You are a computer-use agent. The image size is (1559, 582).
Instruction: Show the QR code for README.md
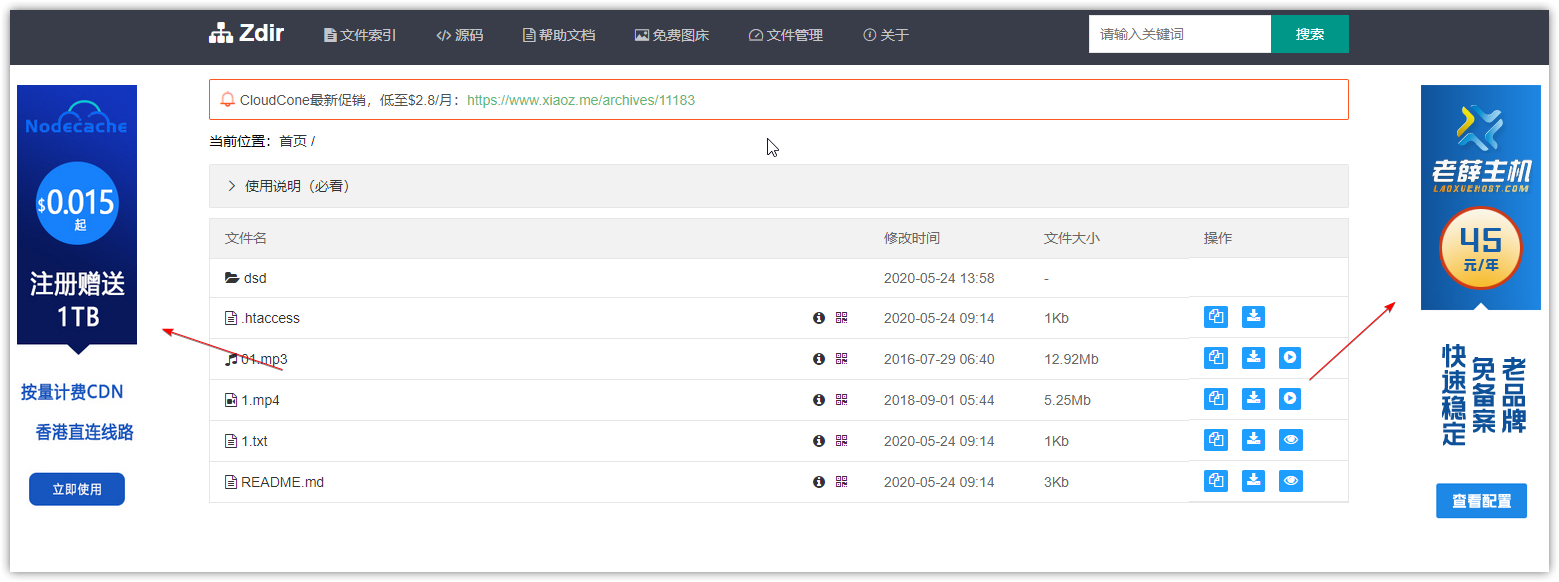click(x=840, y=481)
